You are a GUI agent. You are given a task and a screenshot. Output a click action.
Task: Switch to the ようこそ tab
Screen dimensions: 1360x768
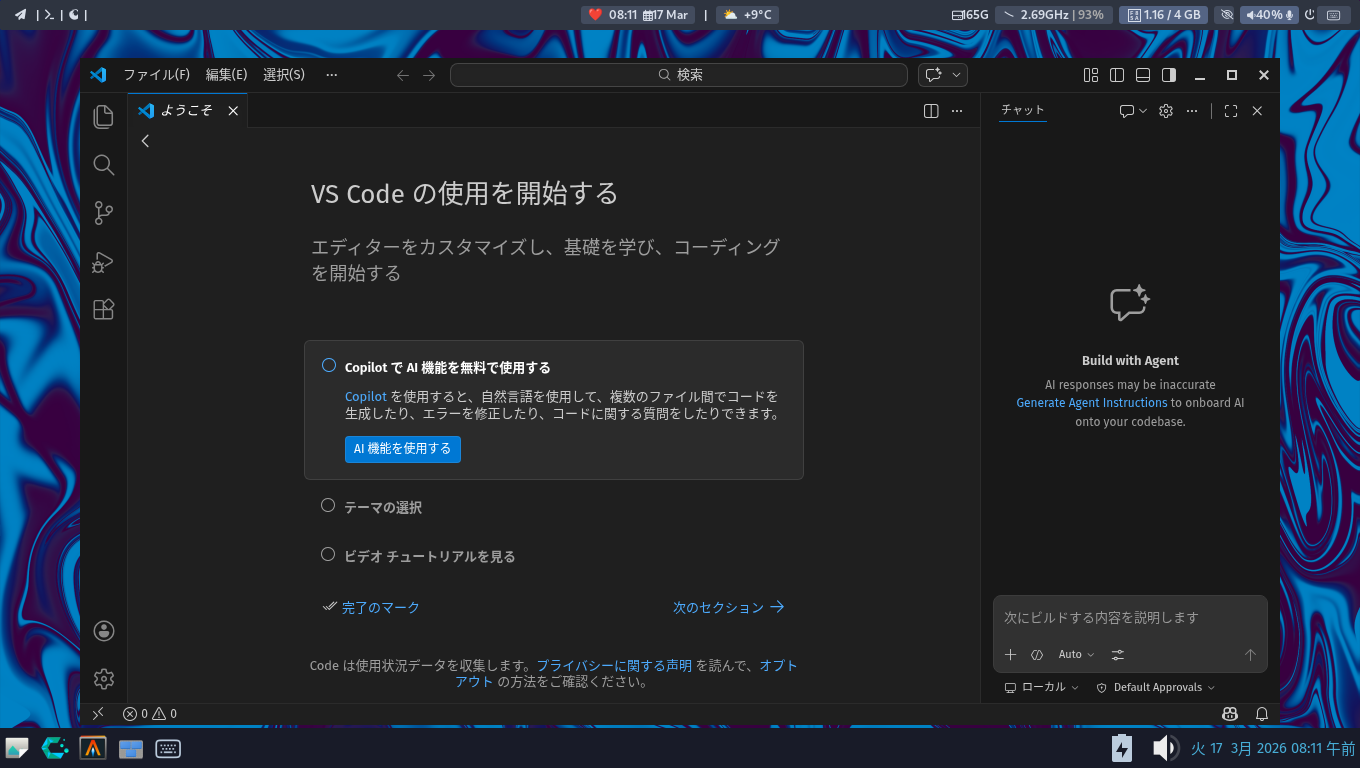coord(187,111)
